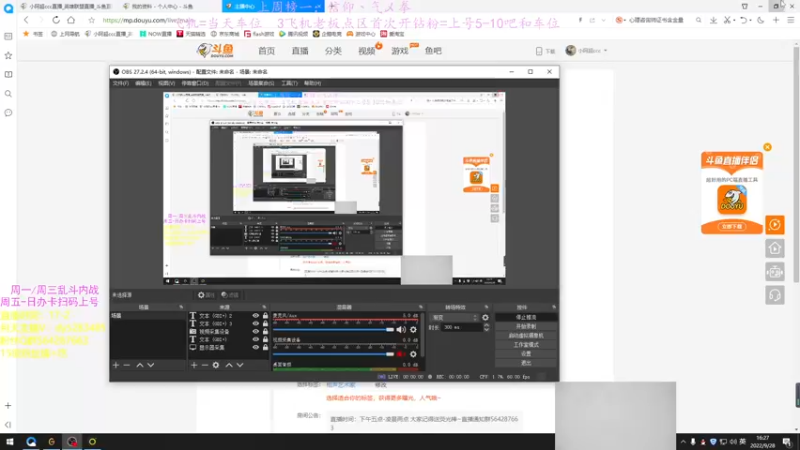Bookmark page with star icon by address bar
This screenshot has height=450, width=800.
pyautogui.click(x=91, y=20)
